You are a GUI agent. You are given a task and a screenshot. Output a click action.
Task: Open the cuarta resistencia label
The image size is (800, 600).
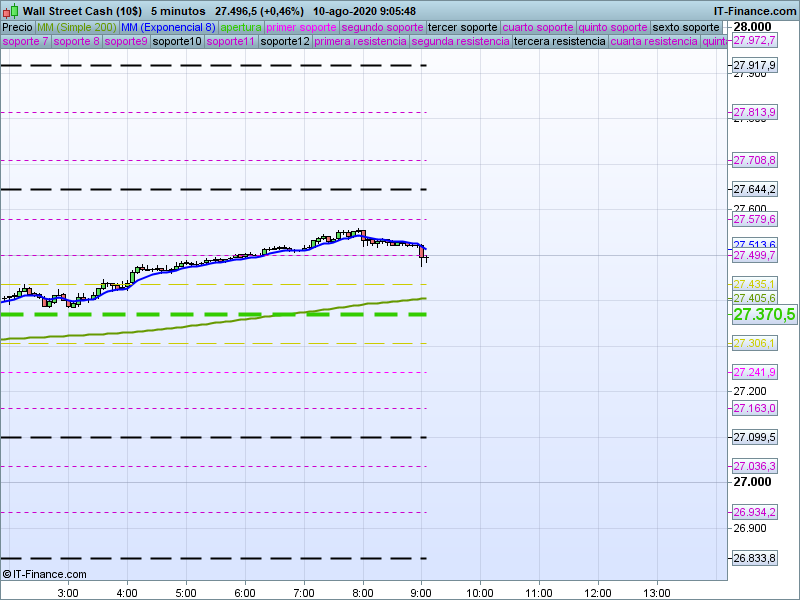coord(654,42)
